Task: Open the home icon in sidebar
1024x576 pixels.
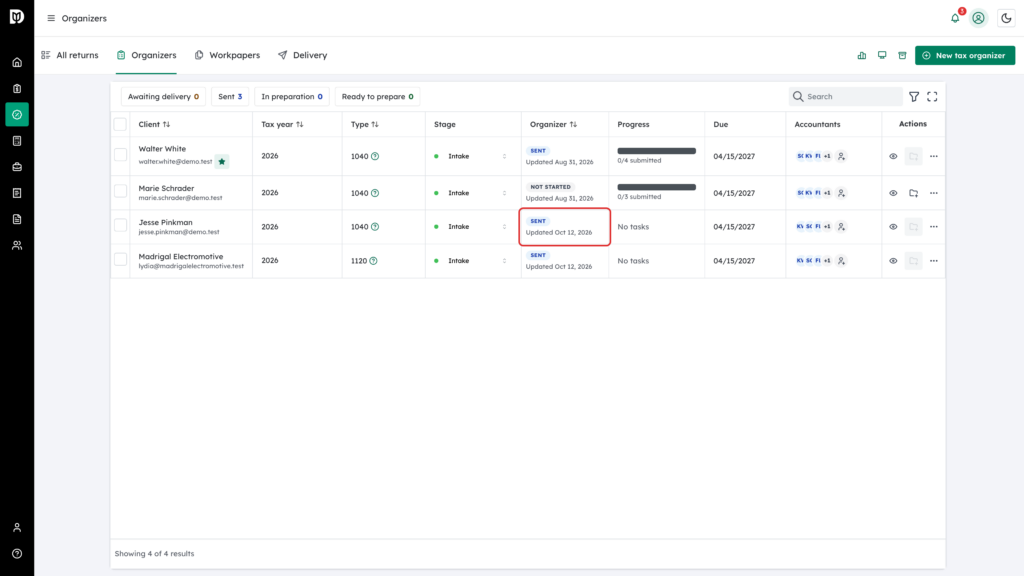Action: [17, 63]
